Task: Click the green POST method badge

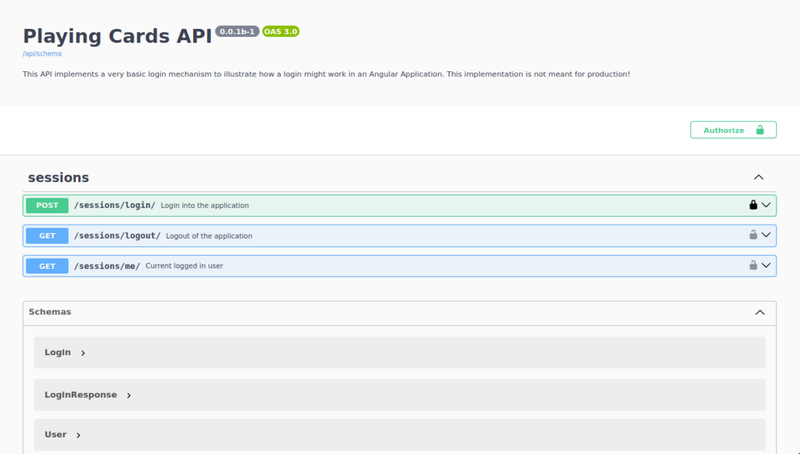Action: click(x=47, y=205)
